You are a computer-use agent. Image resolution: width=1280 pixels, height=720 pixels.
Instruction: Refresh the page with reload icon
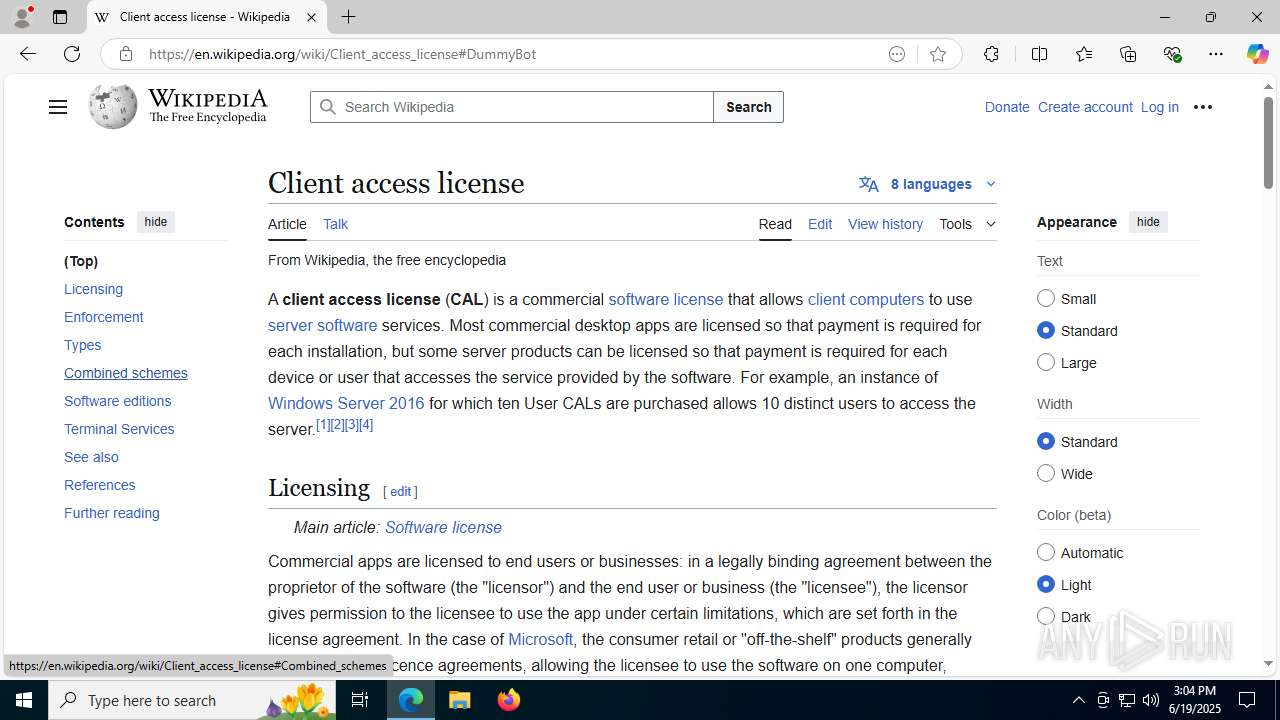(x=72, y=54)
